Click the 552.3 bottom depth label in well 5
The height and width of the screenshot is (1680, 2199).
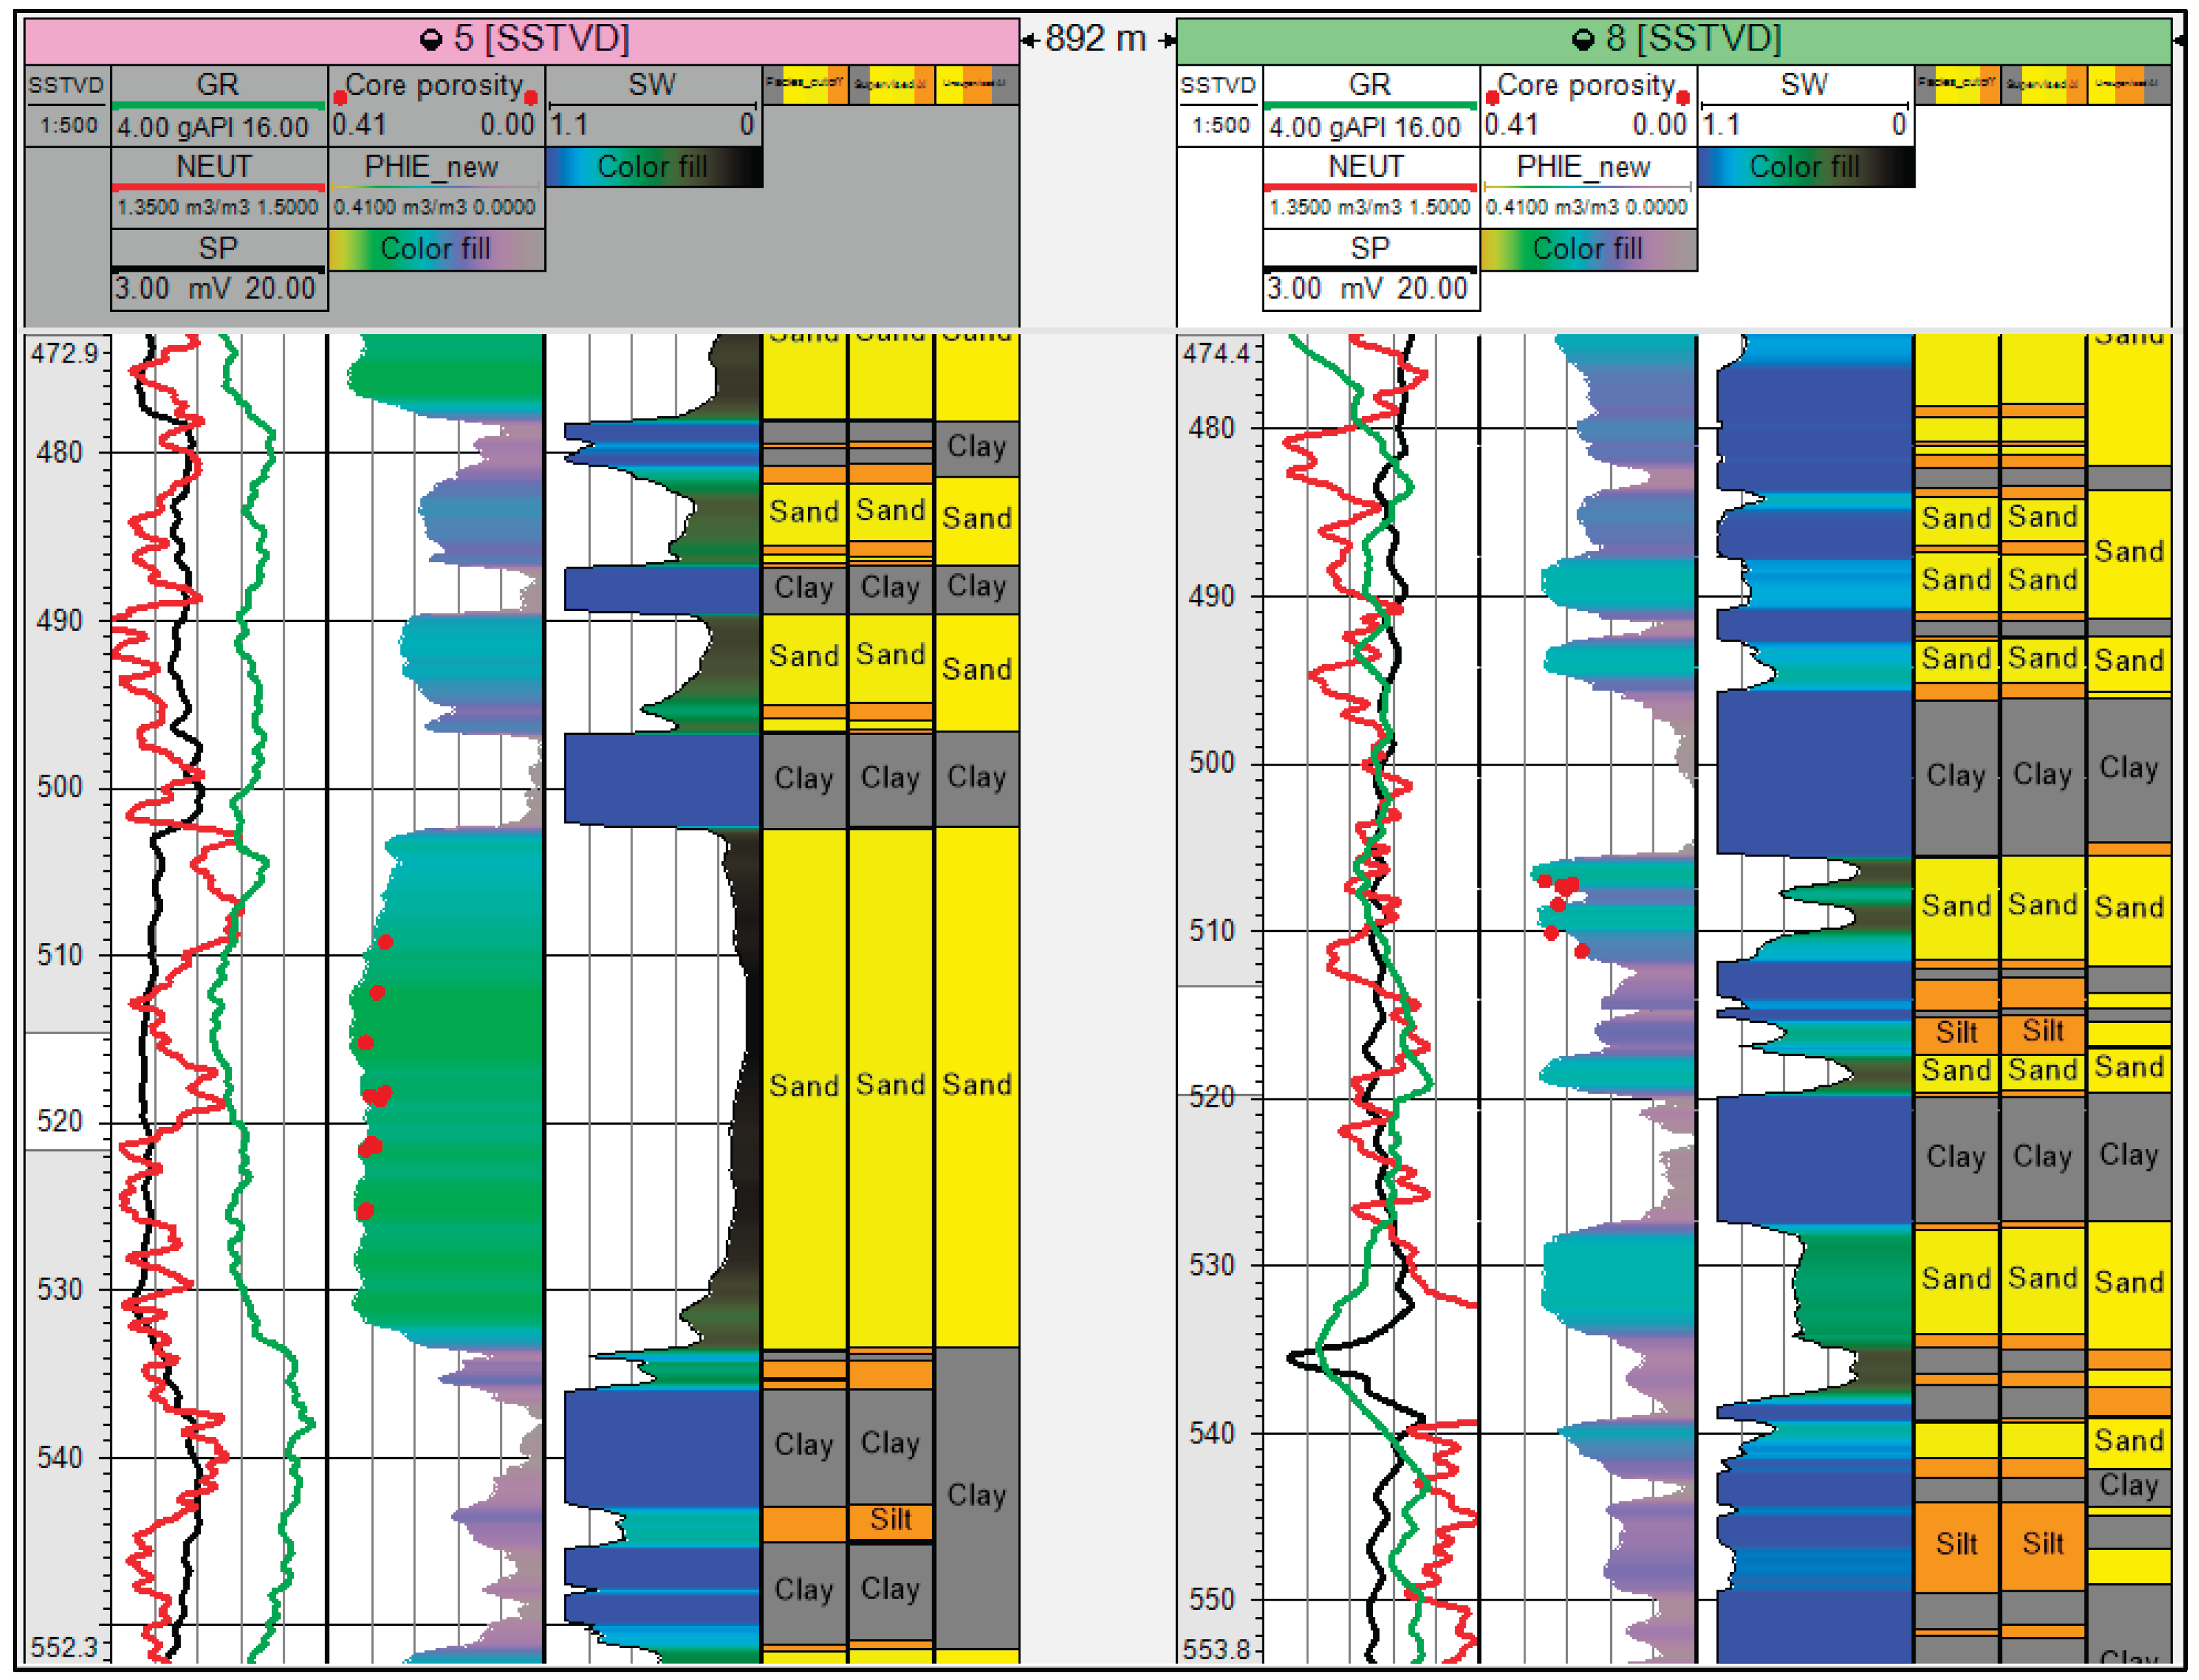[x=66, y=1647]
